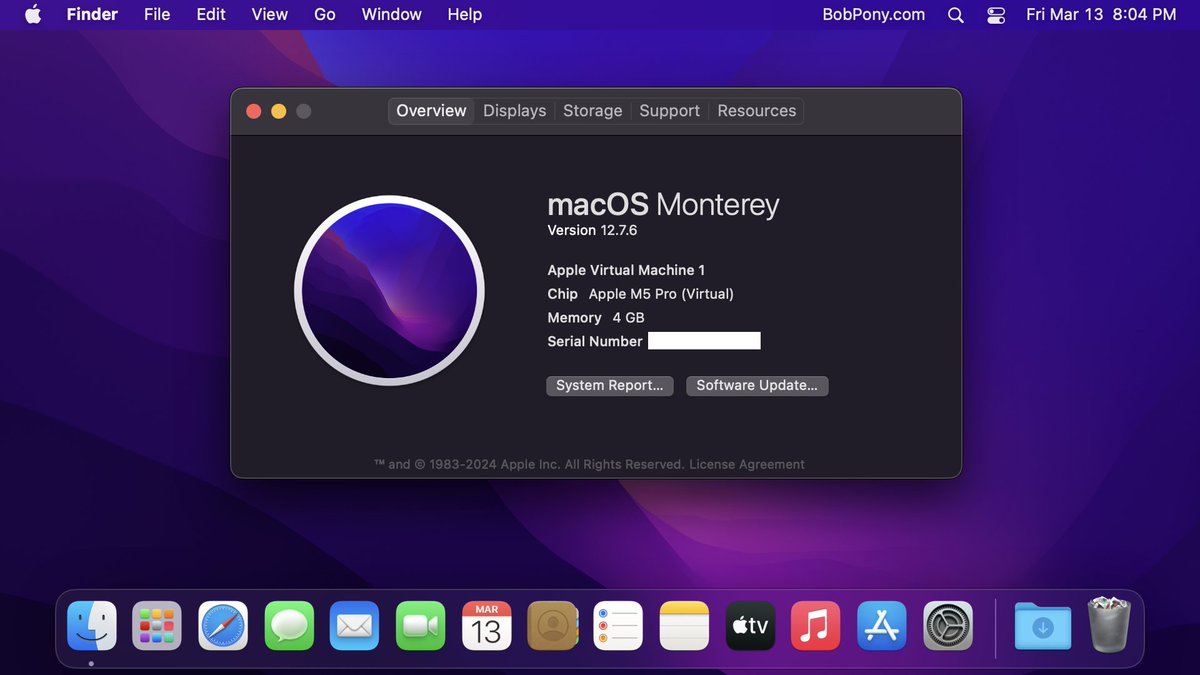Open Music app in Dock
Screen dimensions: 1200x675
click(816, 626)
